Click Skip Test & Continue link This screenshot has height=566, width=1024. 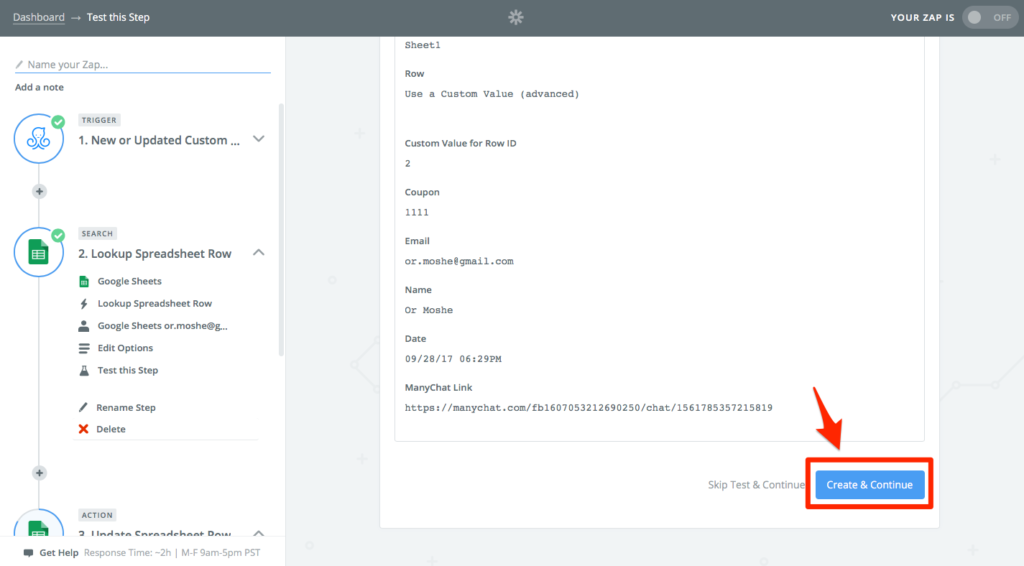coord(756,484)
